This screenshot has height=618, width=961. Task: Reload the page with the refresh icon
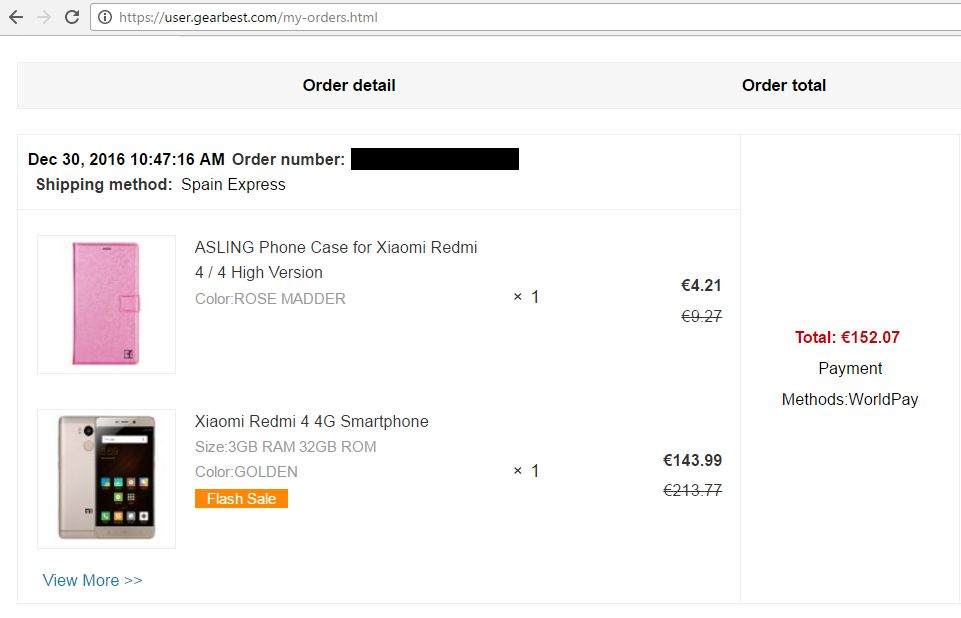[x=72, y=17]
